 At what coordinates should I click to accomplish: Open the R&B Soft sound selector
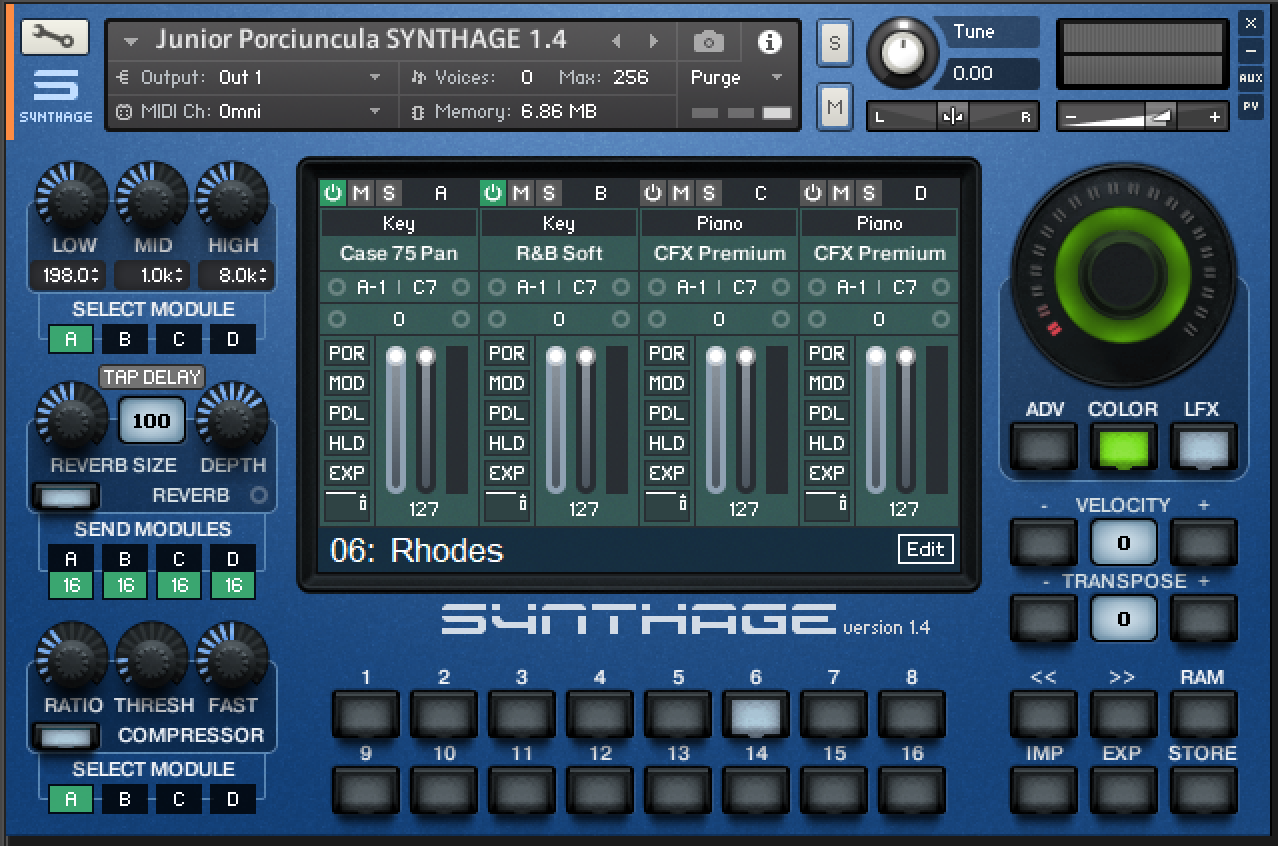point(559,253)
